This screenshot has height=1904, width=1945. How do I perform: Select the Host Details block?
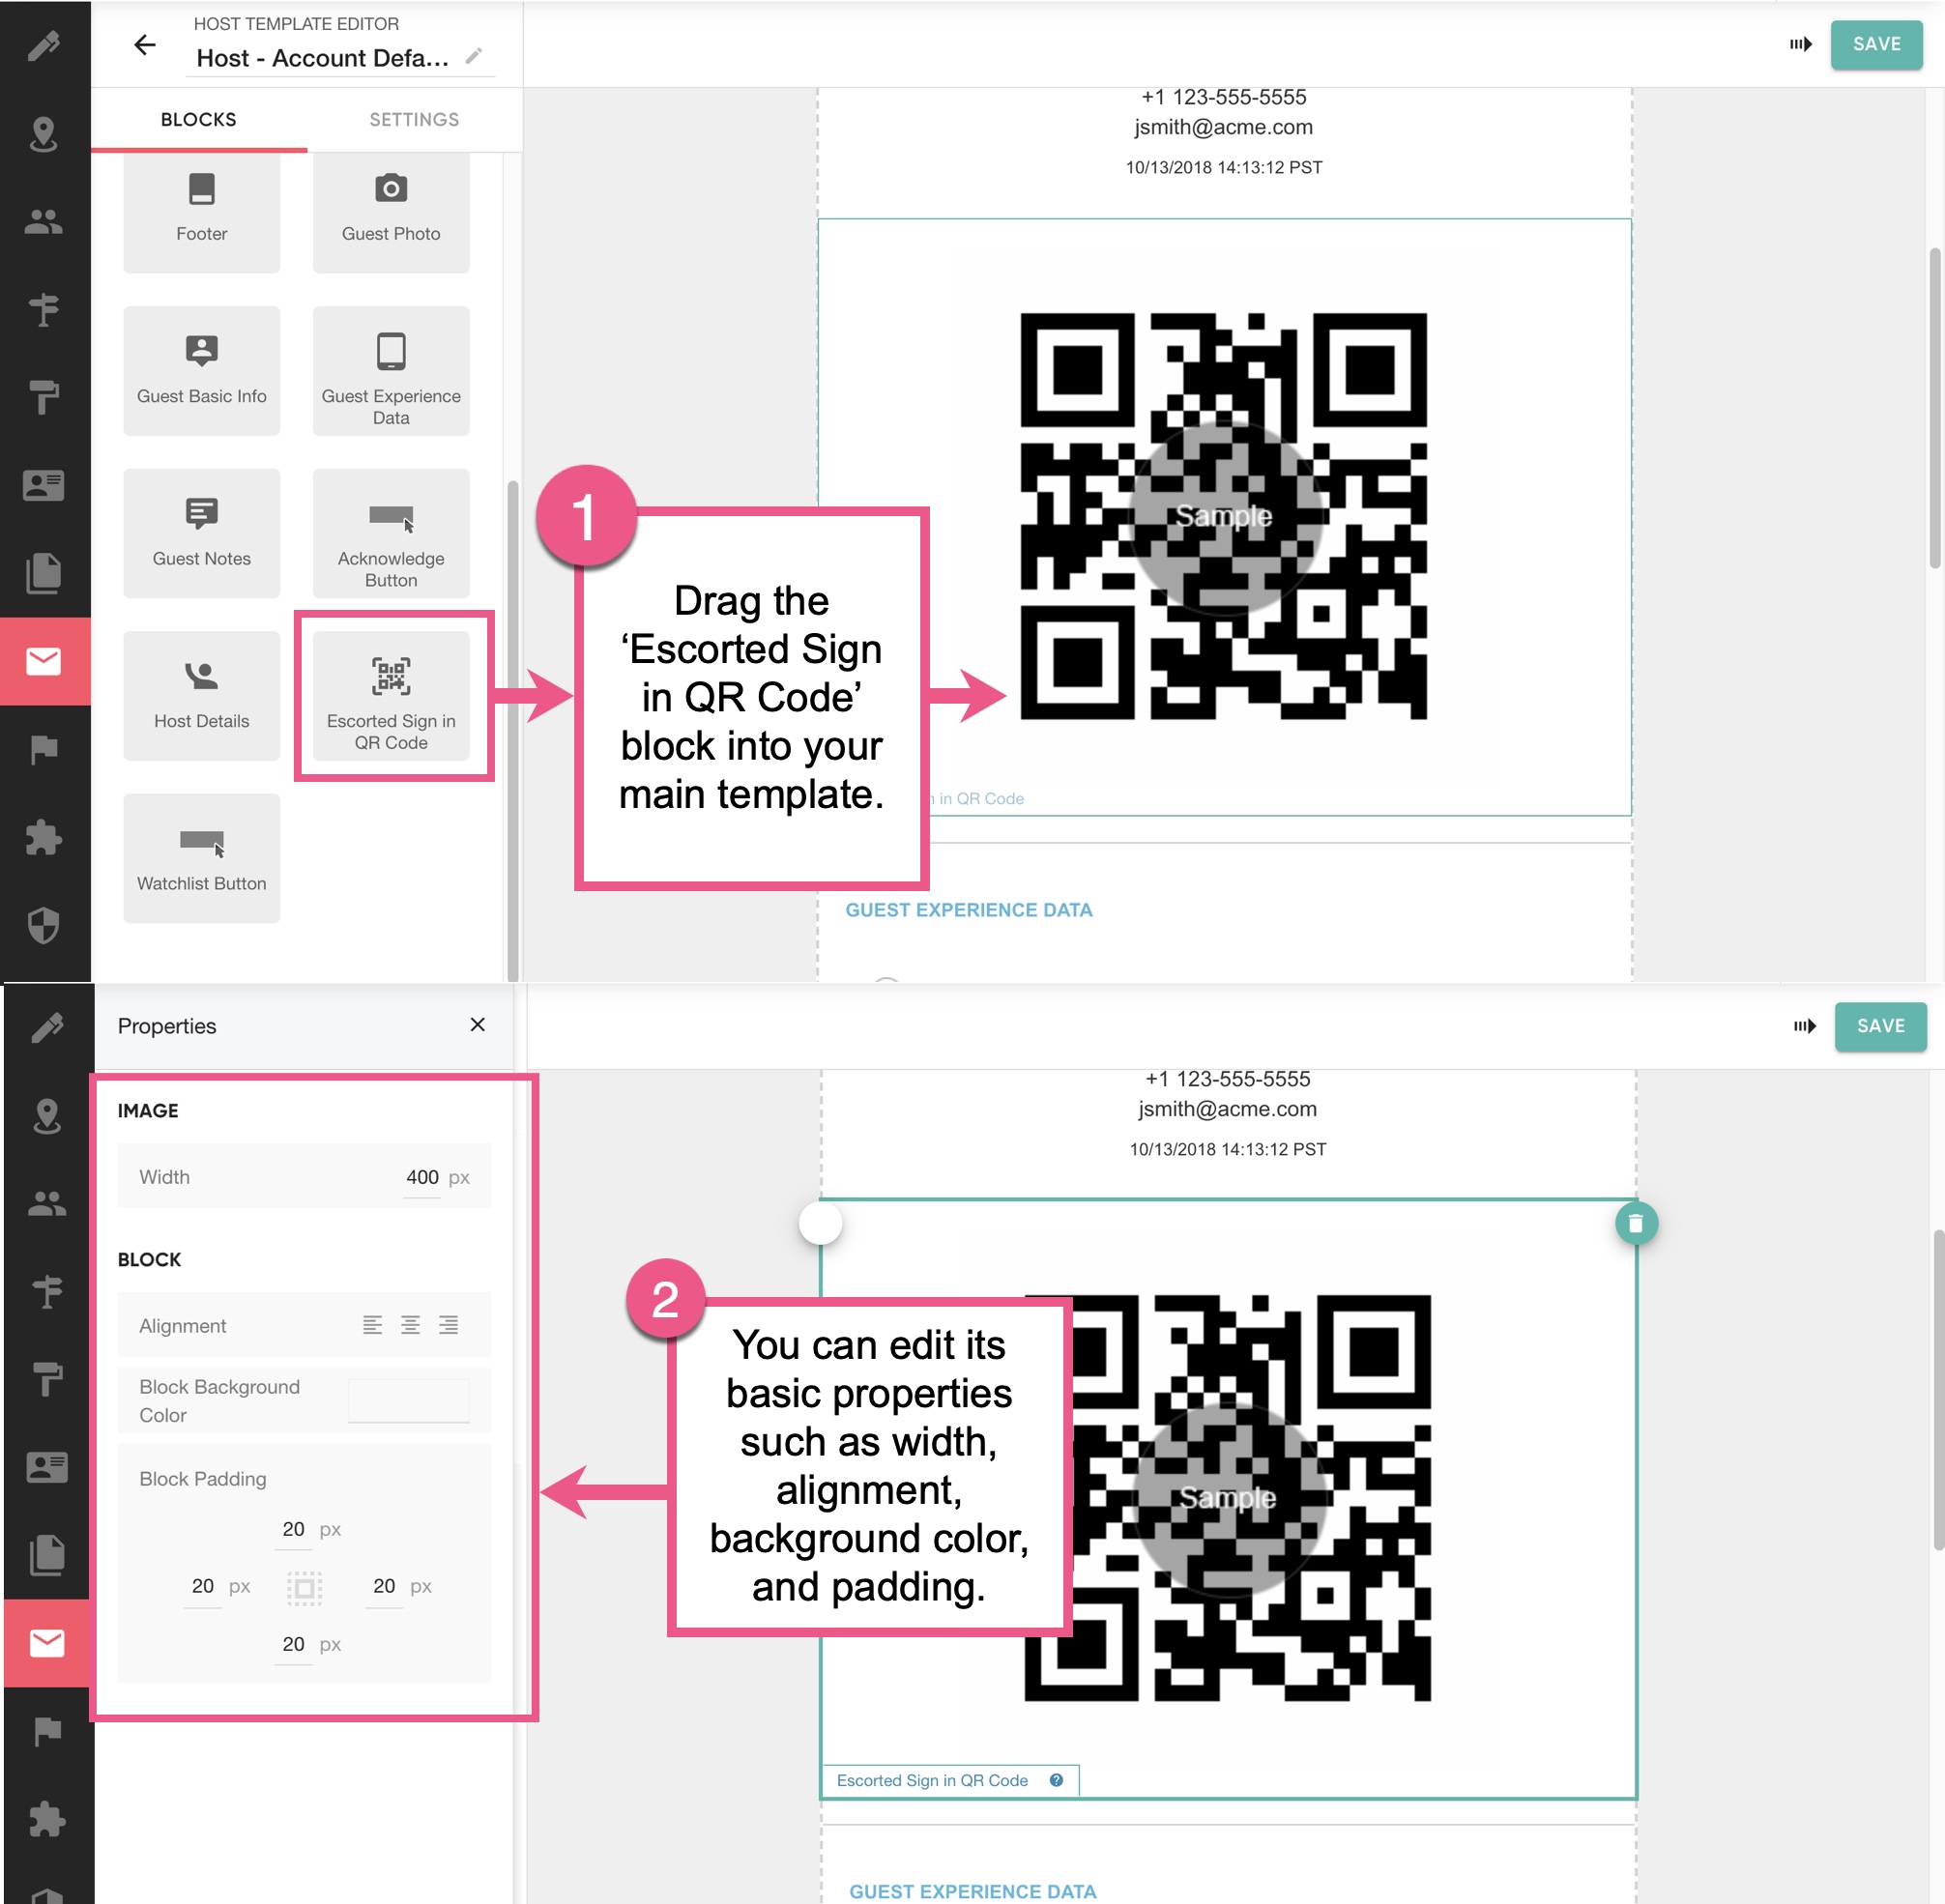point(201,696)
